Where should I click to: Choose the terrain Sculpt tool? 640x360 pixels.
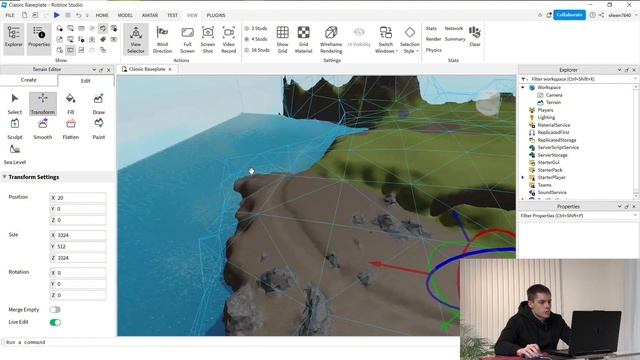tap(15, 129)
